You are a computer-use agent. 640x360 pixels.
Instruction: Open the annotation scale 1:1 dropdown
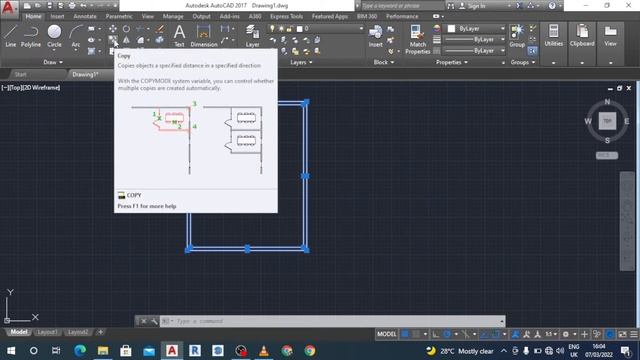pos(551,334)
